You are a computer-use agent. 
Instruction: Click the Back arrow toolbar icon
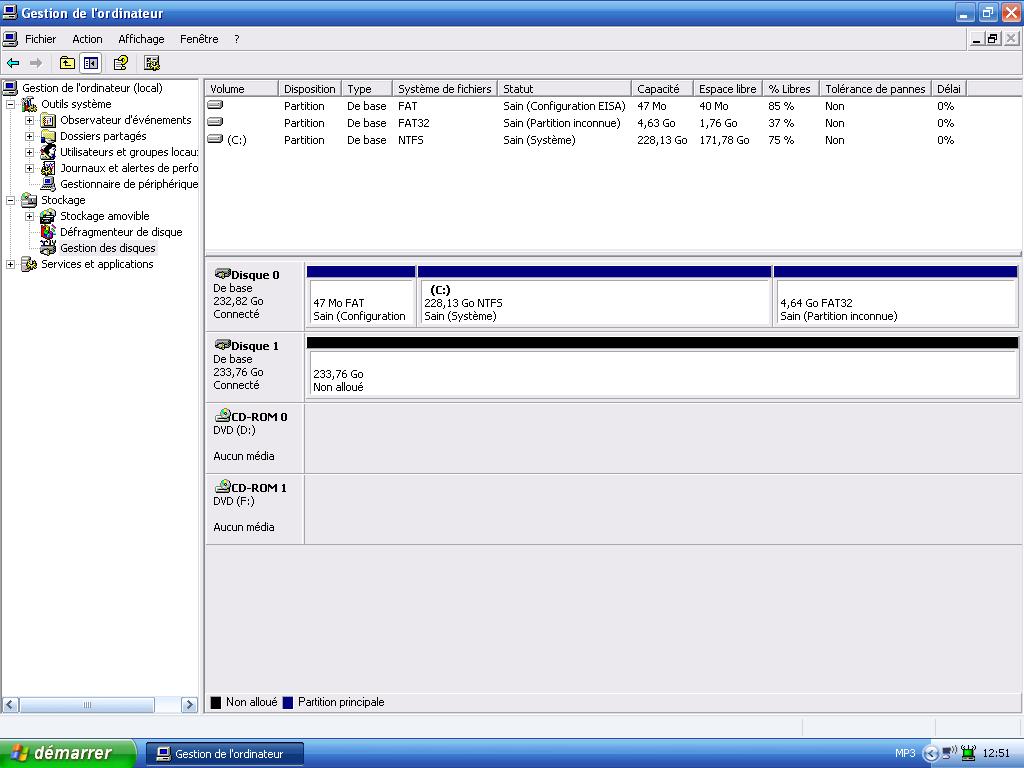pos(13,63)
